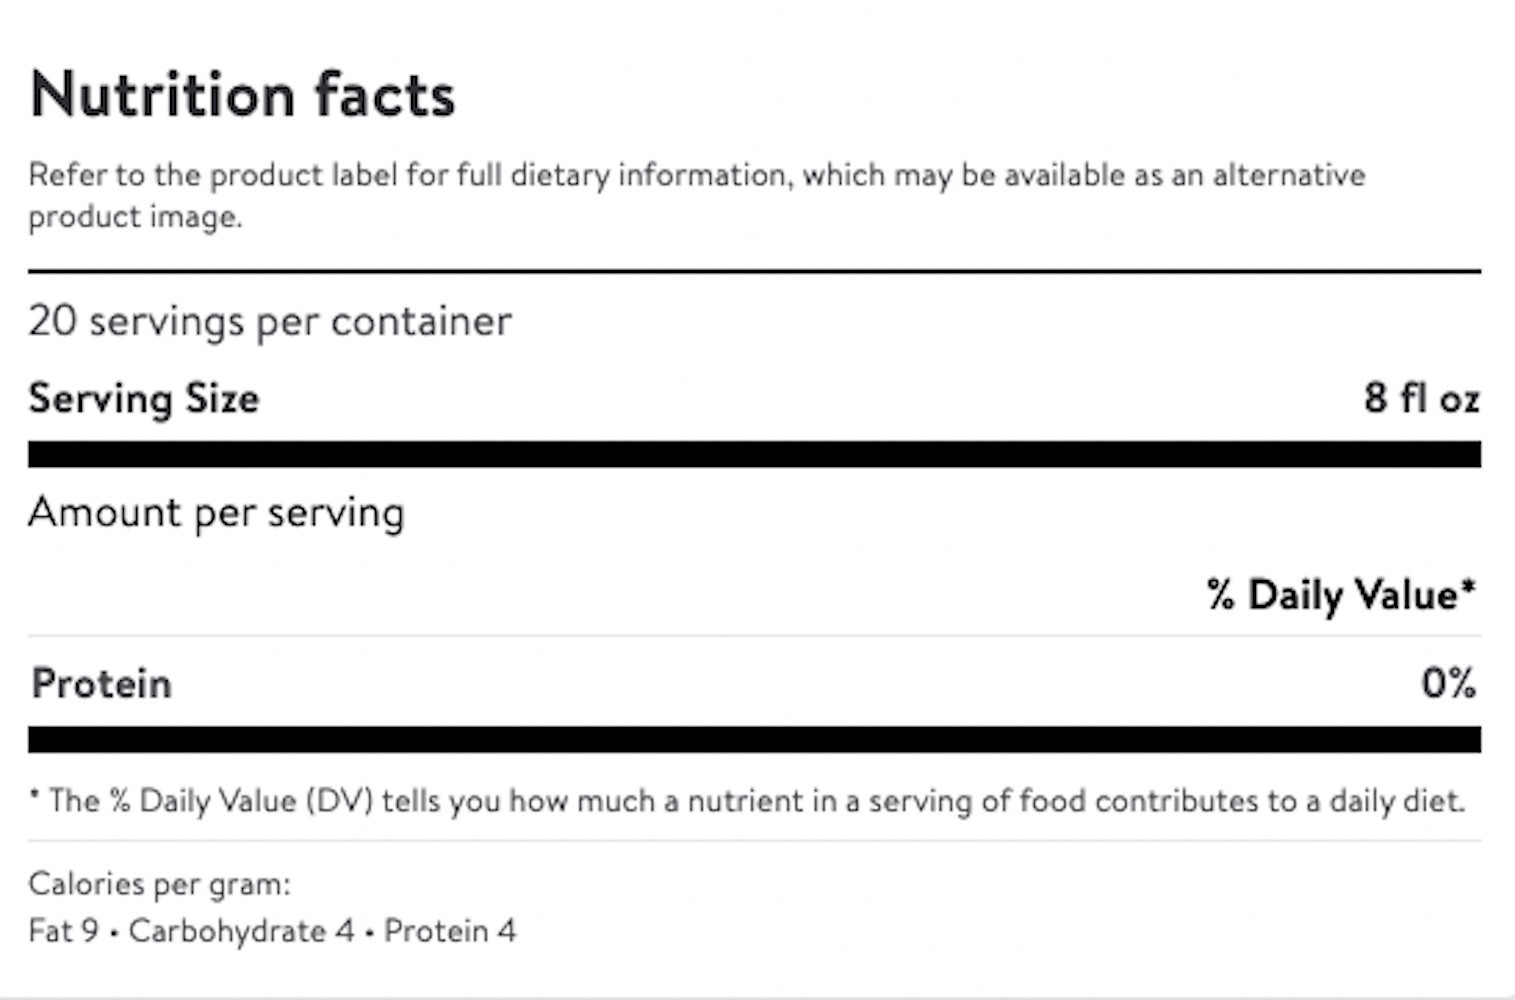Click the word 'alternative' in the disclaimer
Screen dimensions: 1515x1000
click(x=1288, y=175)
